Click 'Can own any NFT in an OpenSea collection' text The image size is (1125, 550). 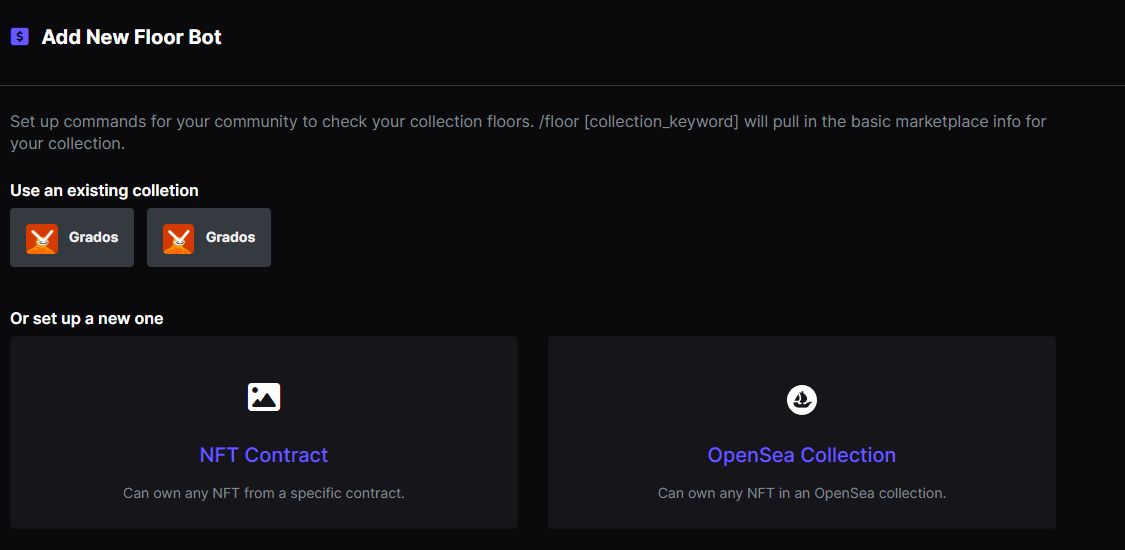coord(802,493)
